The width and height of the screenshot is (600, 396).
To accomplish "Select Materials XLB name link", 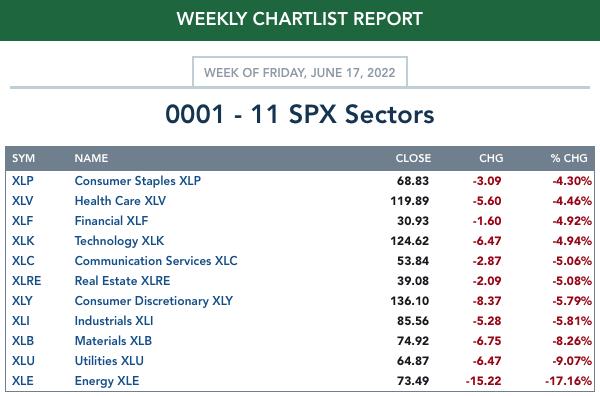I will pyautogui.click(x=113, y=341).
